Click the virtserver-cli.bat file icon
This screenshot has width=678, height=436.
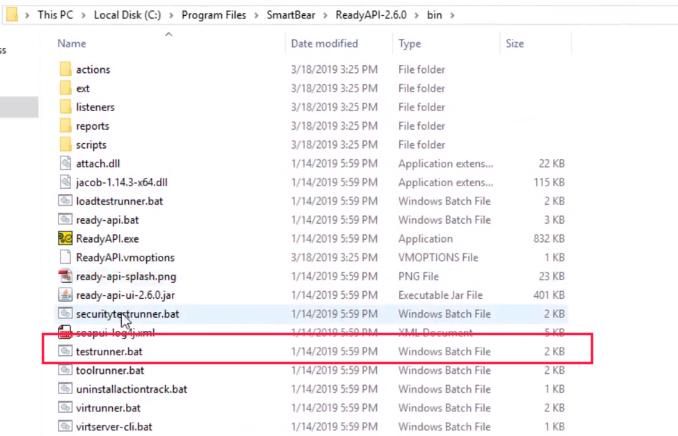pos(65,426)
